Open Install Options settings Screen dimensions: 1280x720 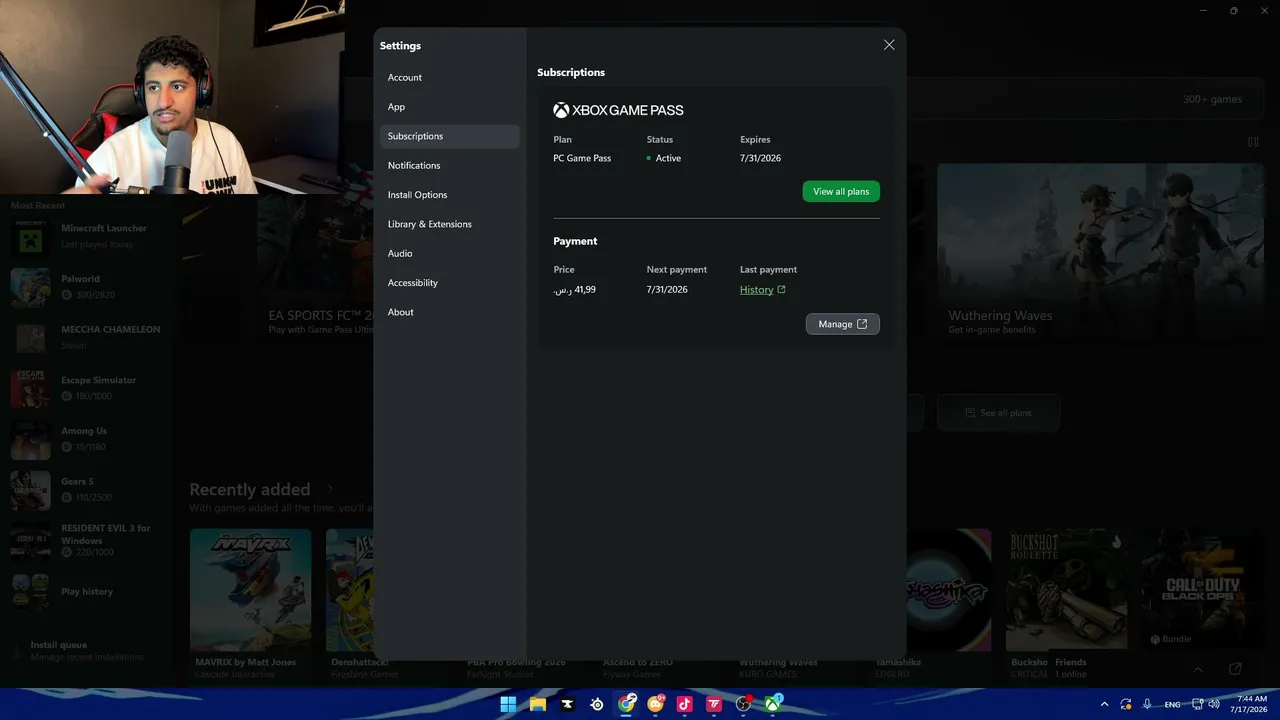(x=449, y=195)
